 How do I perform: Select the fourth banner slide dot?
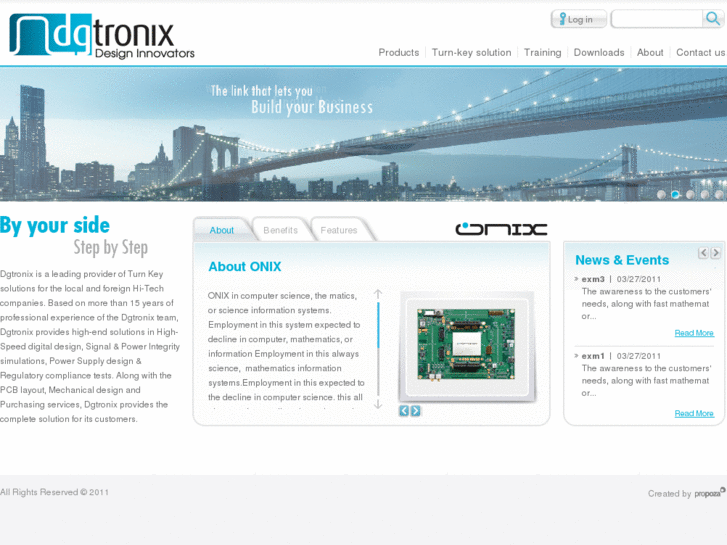click(705, 195)
